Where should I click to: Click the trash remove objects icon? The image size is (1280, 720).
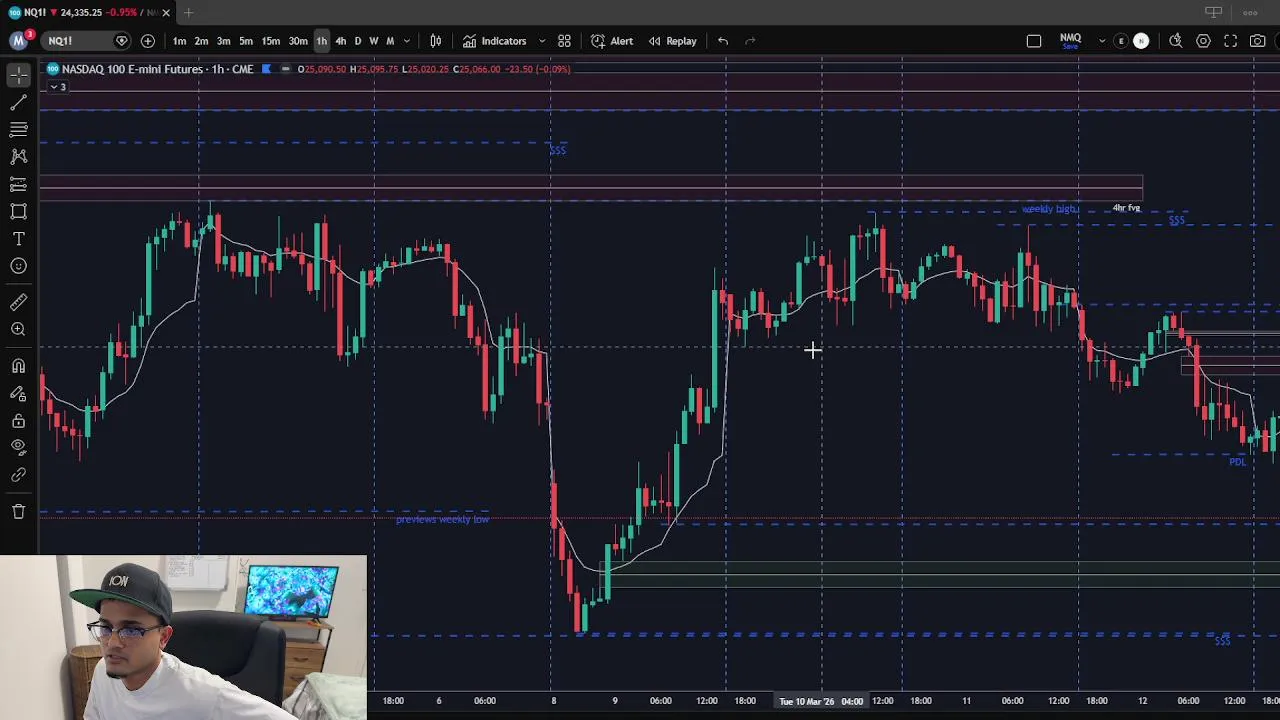click(x=18, y=511)
